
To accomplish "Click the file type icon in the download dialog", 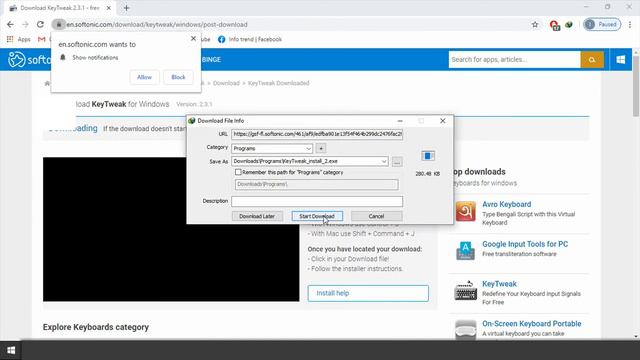I will tap(428, 156).
